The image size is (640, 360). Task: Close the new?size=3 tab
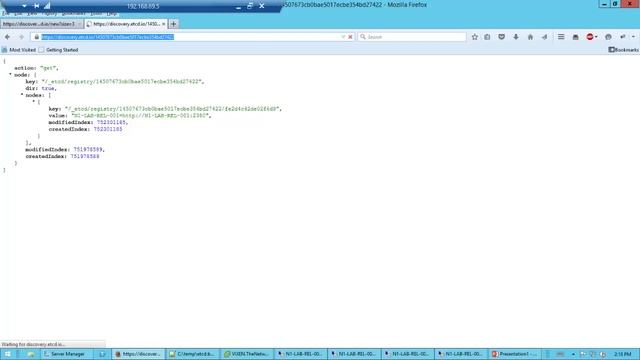point(80,24)
